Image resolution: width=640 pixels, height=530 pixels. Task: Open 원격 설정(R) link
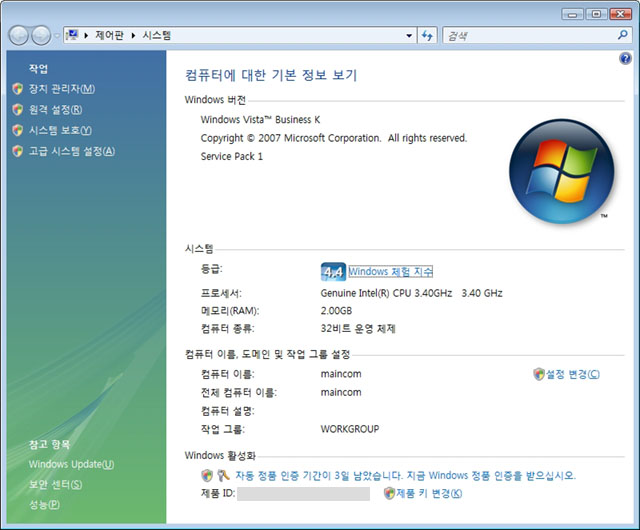(x=56, y=110)
